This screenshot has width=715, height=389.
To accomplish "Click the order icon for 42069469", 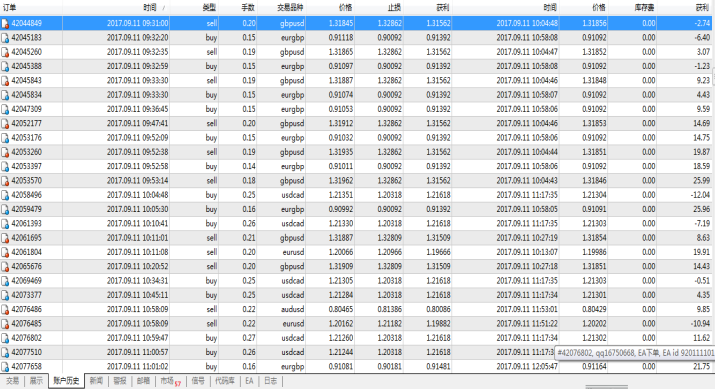I will click(x=5, y=281).
